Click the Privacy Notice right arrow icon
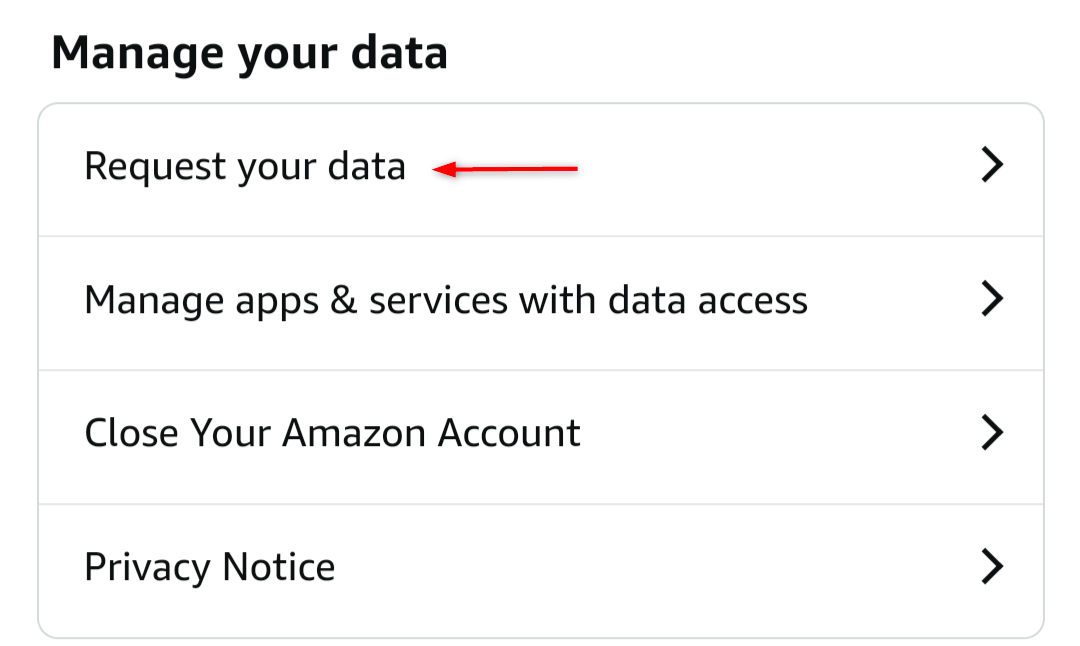The height and width of the screenshot is (646, 1080). coord(991,567)
